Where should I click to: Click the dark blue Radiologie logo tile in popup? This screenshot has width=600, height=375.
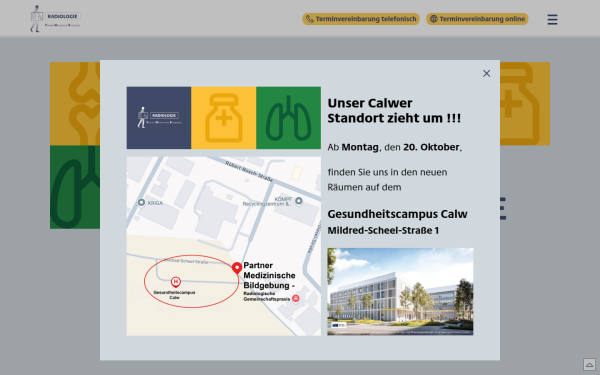point(159,118)
